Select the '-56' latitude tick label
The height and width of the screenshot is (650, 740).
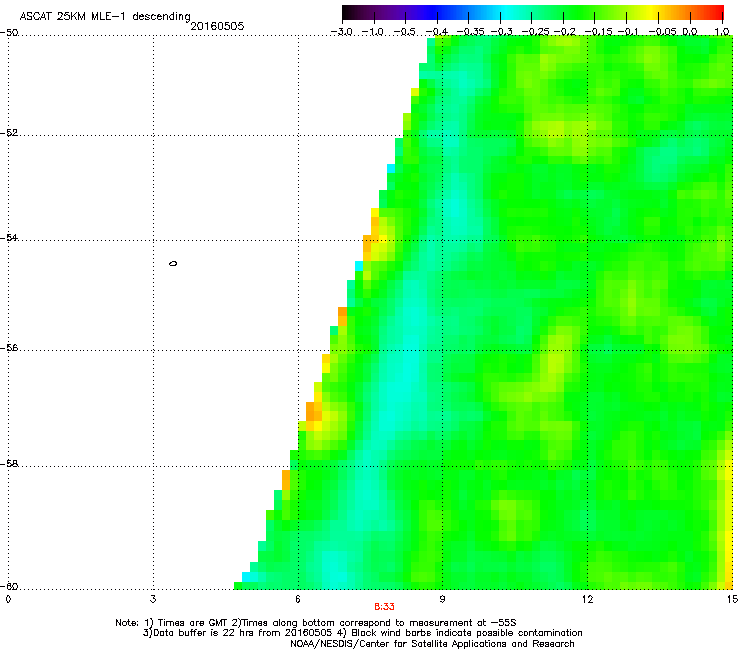(x=9, y=347)
